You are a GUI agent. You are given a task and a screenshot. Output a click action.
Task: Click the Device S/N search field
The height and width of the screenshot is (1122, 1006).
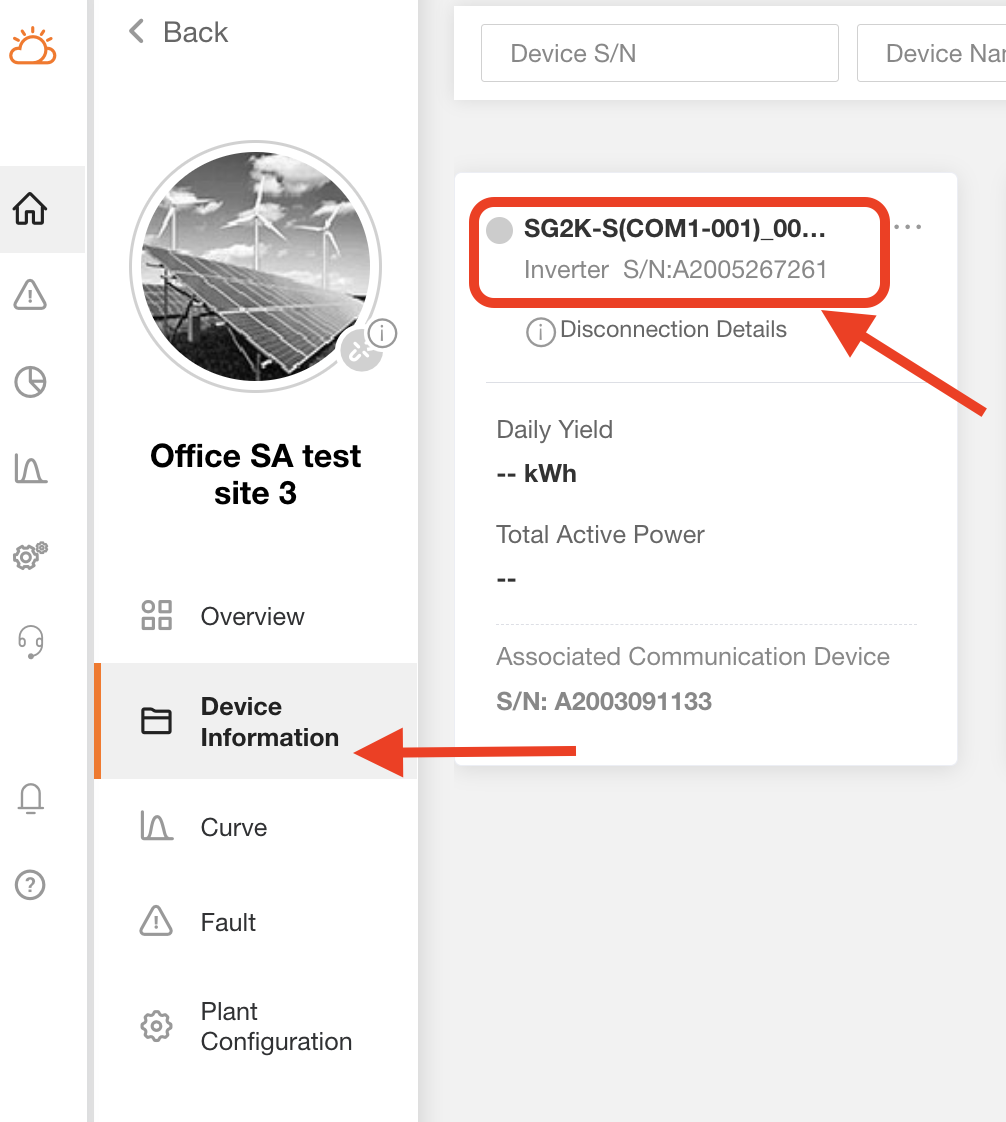[659, 54]
